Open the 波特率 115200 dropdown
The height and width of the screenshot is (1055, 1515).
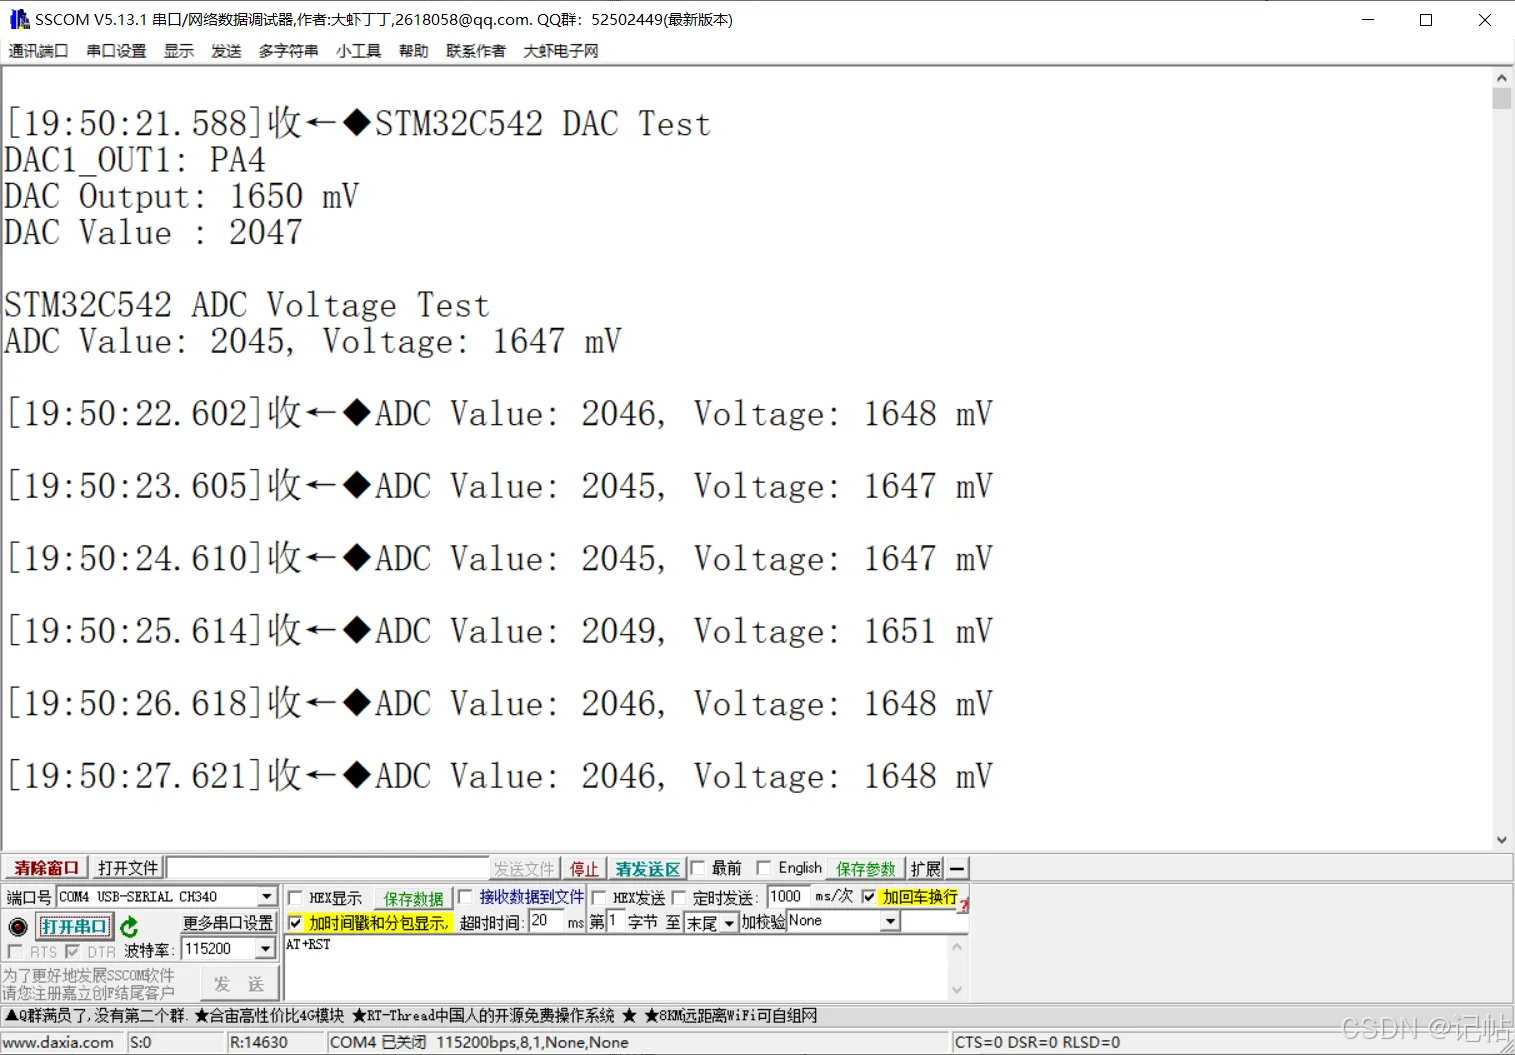click(265, 949)
